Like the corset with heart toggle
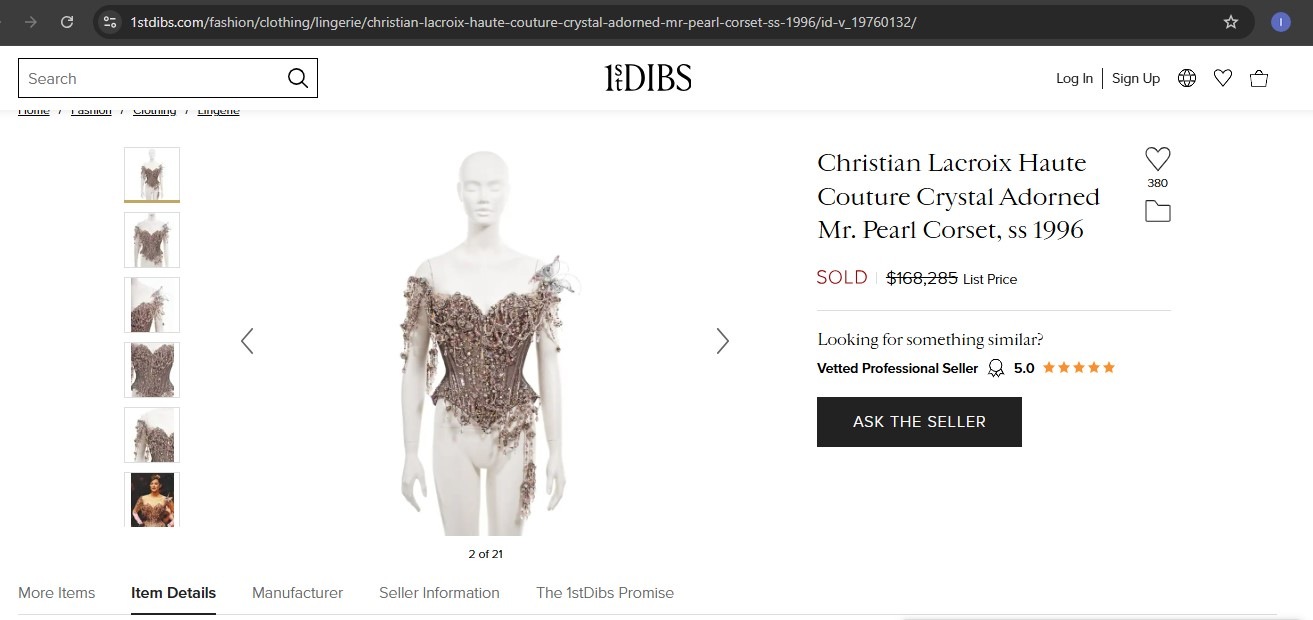Image resolution: width=1313 pixels, height=620 pixels. pos(1157,159)
